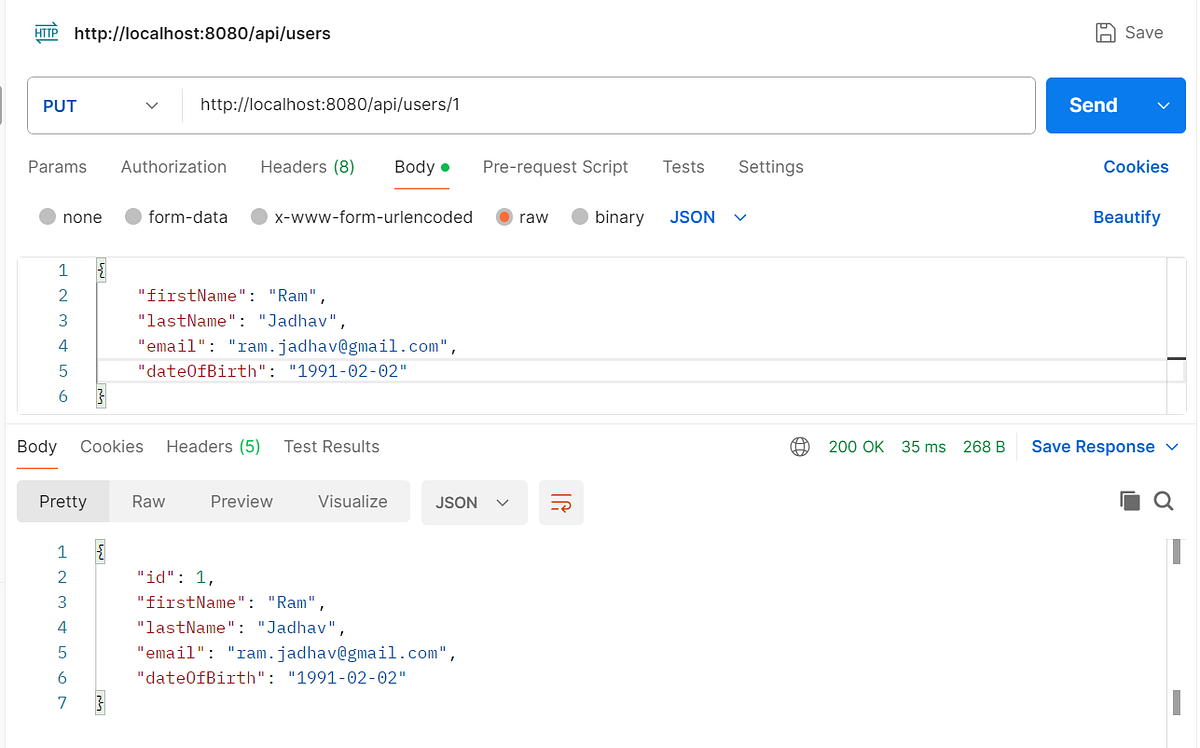Click the 268 B response size
This screenshot has width=1200, height=748.
tap(984, 447)
